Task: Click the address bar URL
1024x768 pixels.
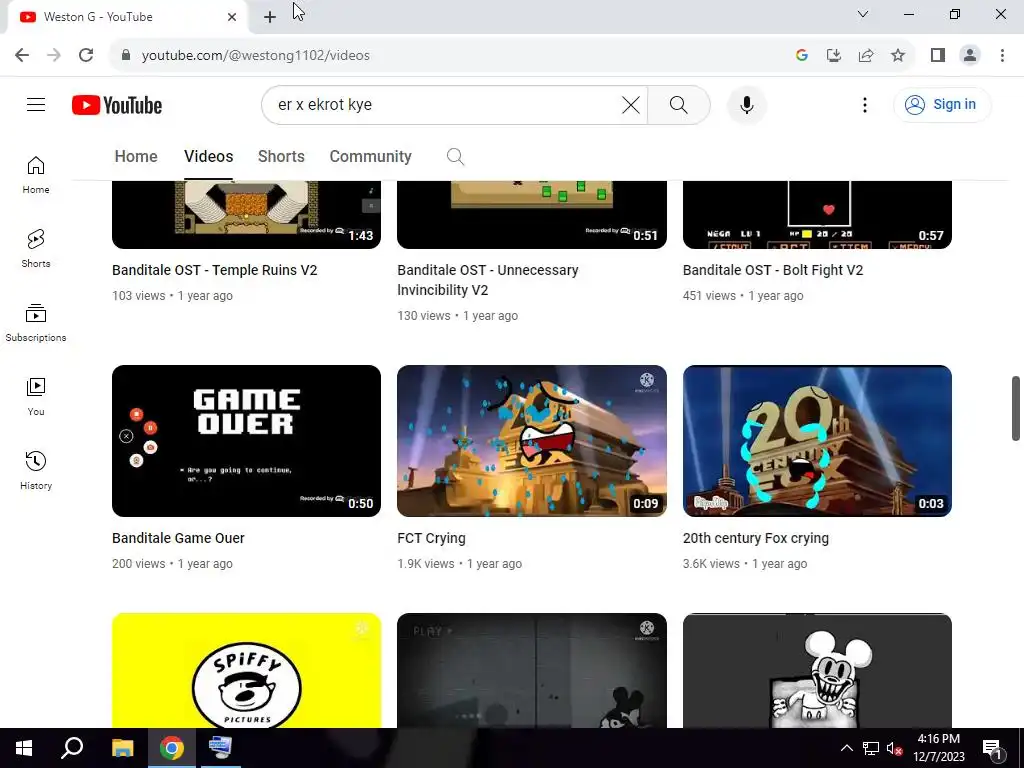Action: [255, 56]
